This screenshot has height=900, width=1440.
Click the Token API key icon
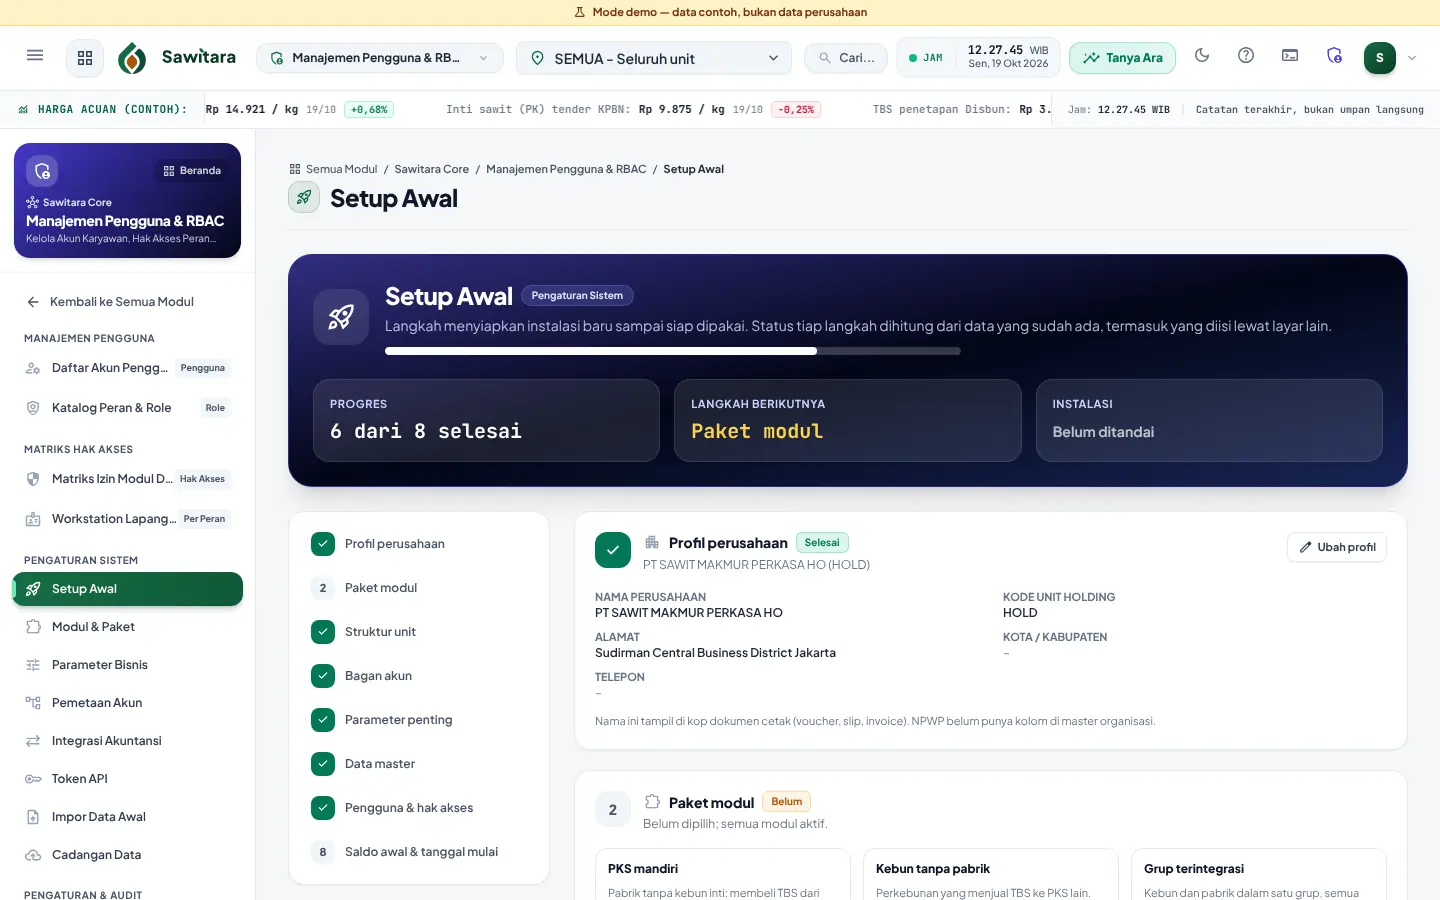(x=33, y=779)
